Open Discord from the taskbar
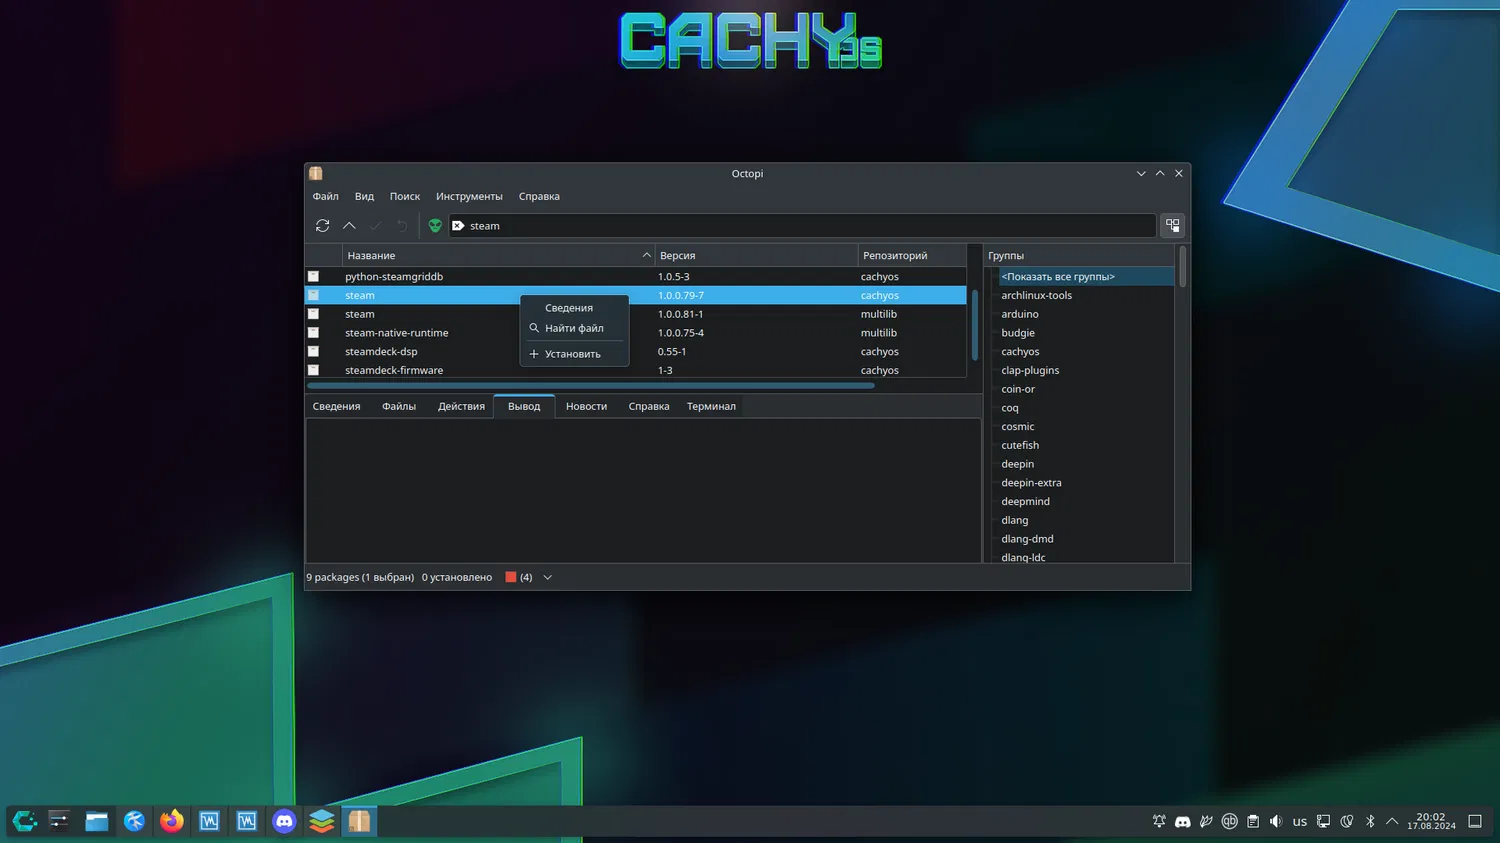 click(284, 821)
